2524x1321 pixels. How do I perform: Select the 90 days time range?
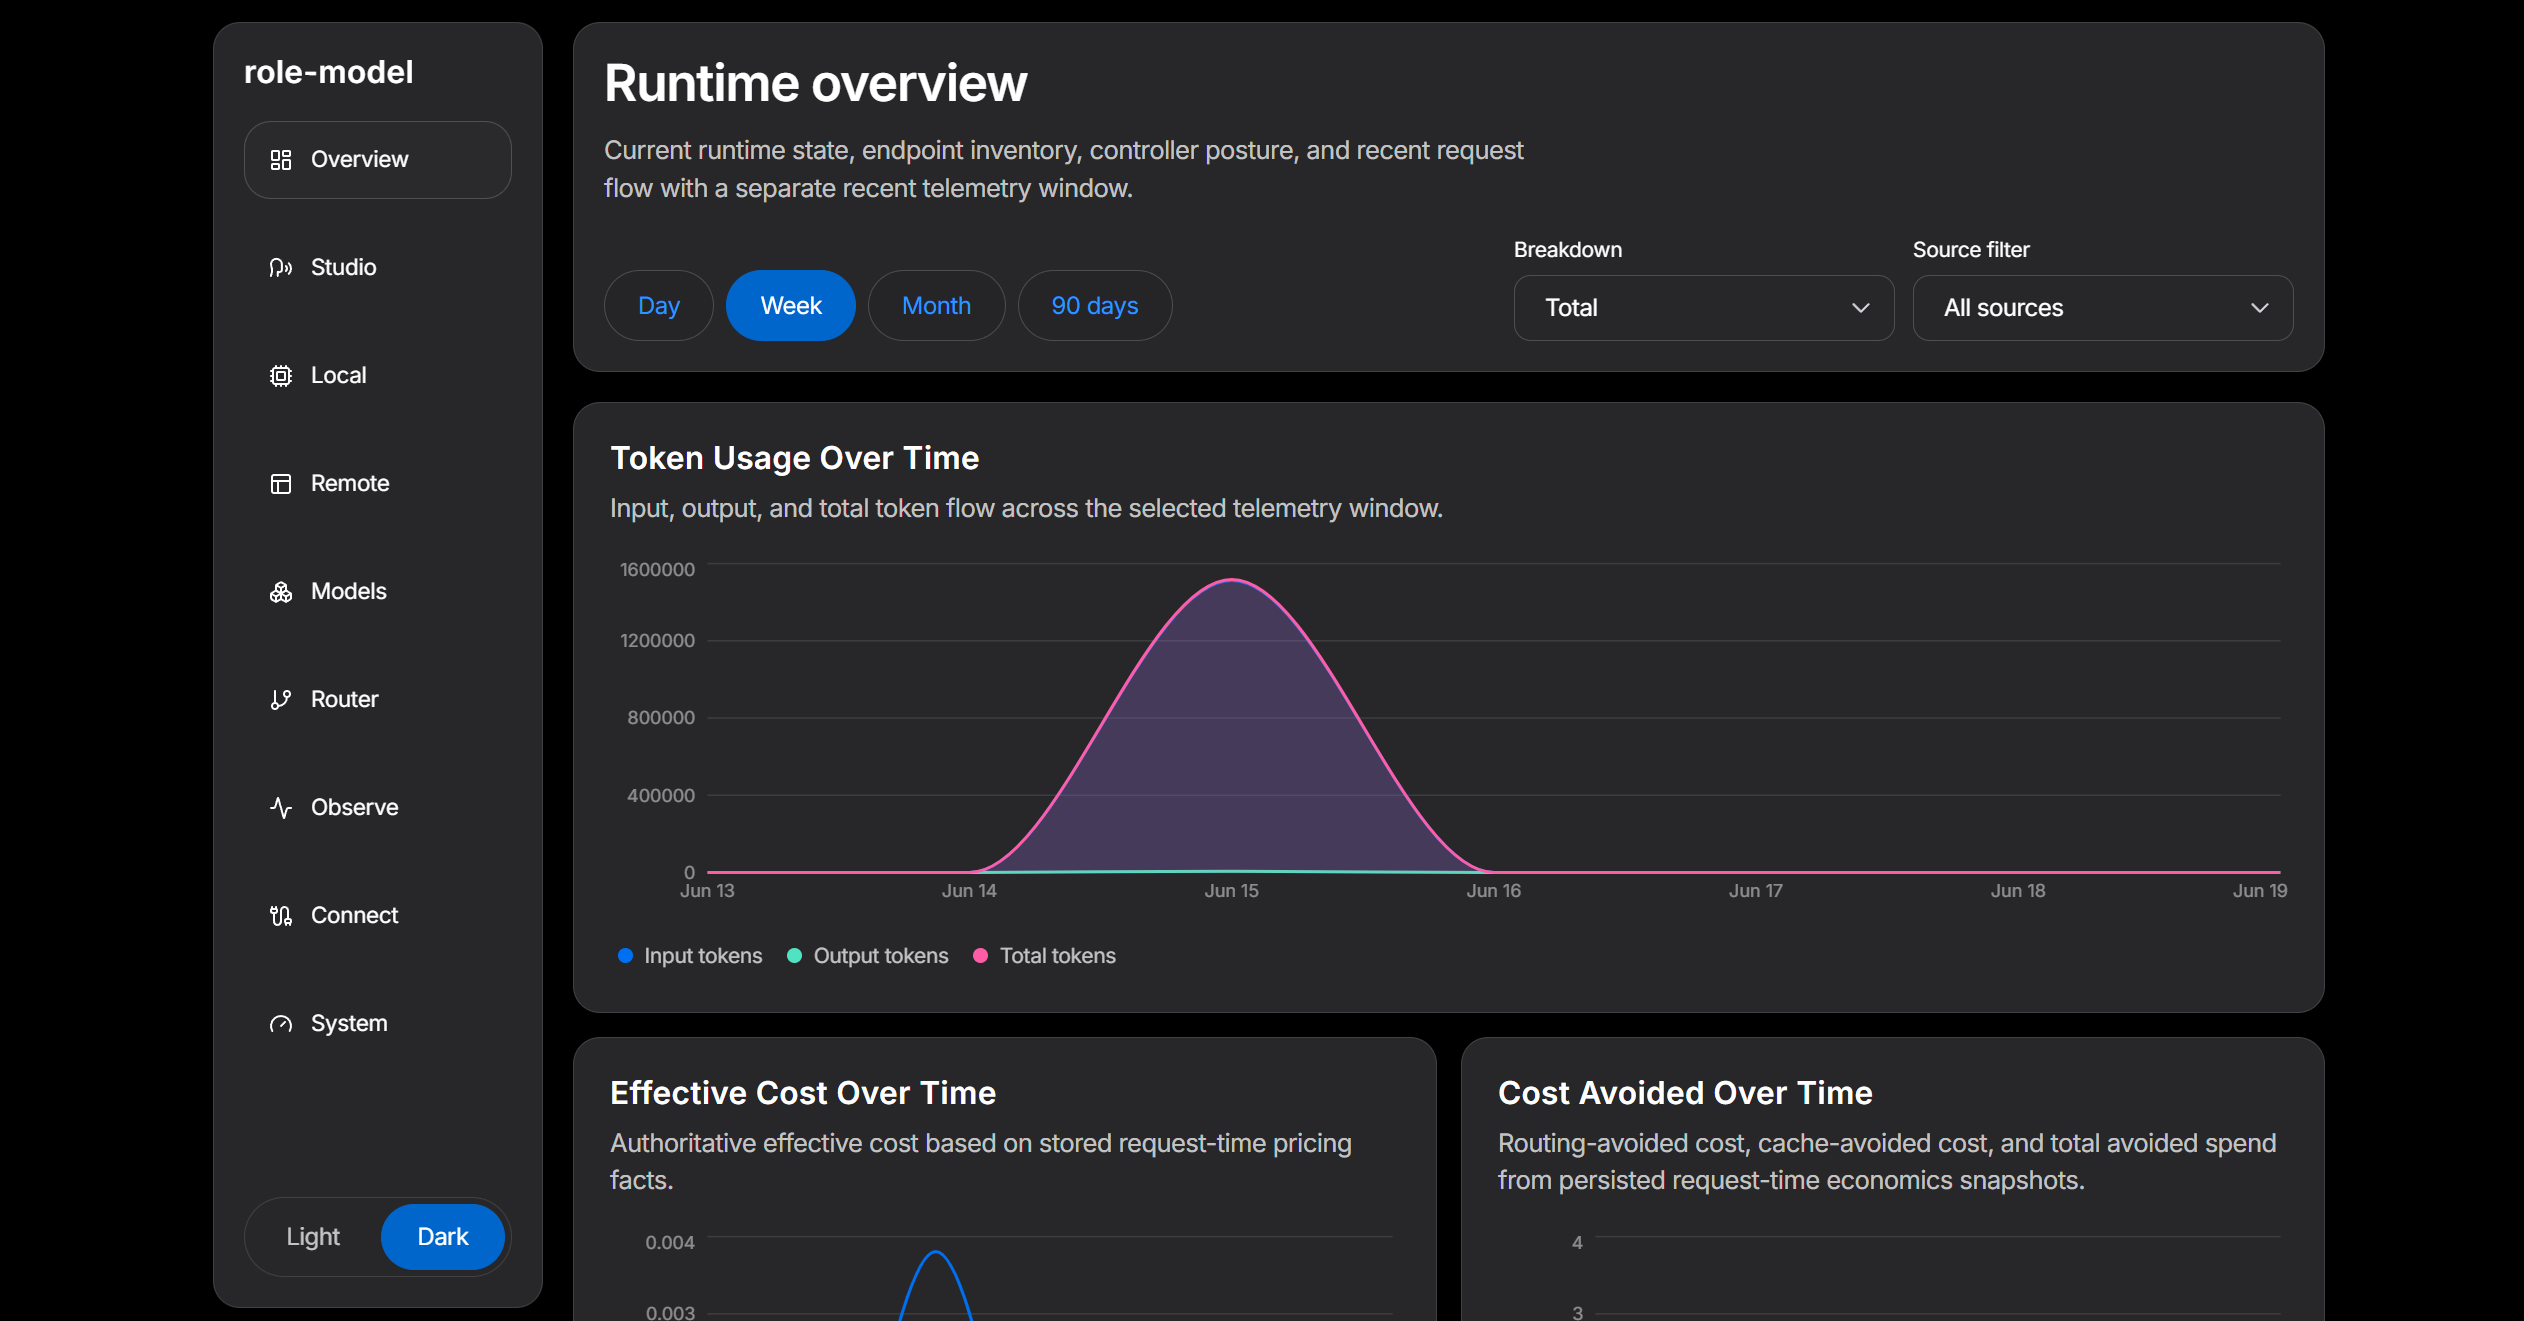pos(1095,306)
